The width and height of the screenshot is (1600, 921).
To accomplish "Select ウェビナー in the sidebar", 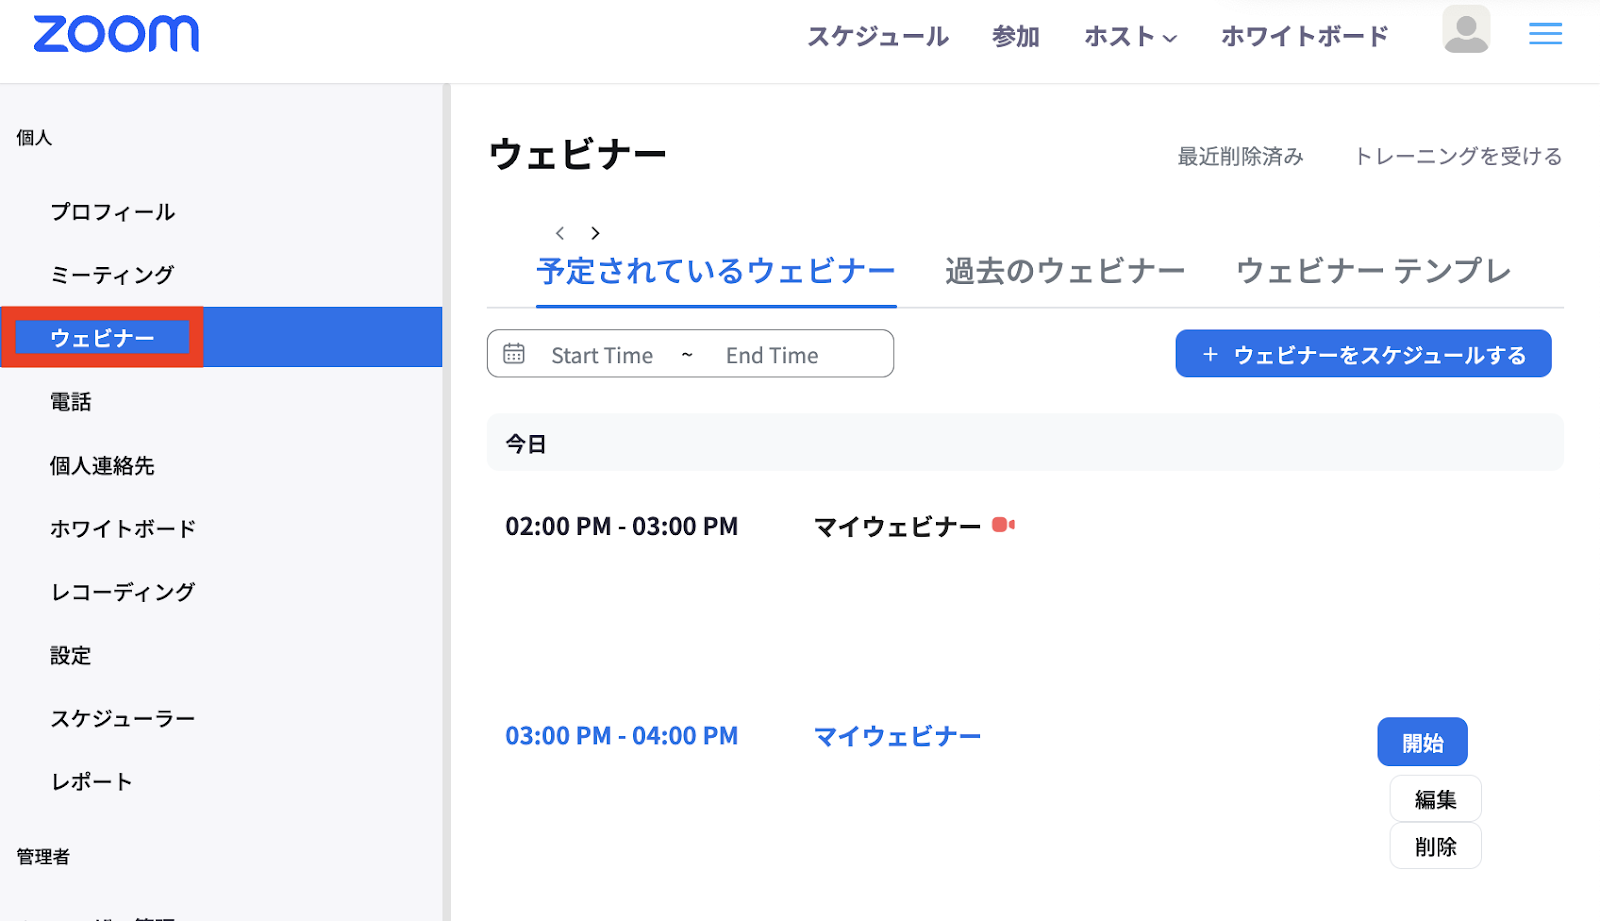I will [x=221, y=337].
